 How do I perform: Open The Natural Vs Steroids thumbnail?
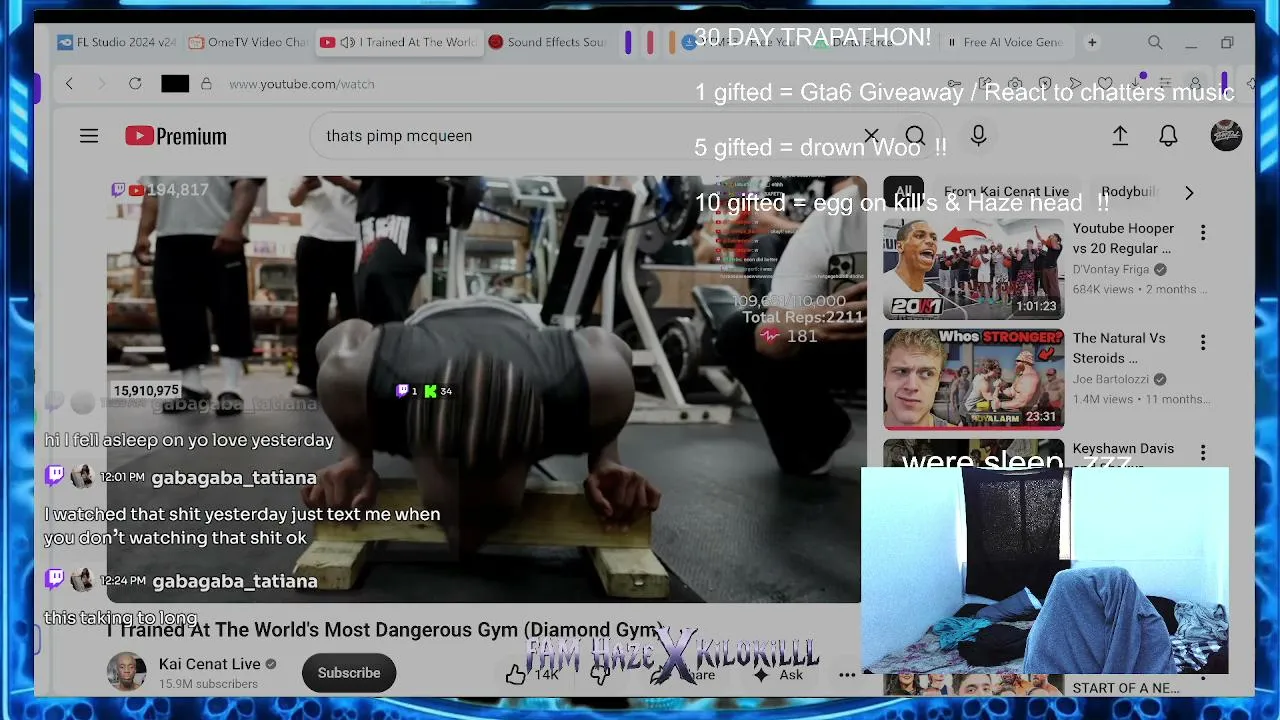click(973, 379)
